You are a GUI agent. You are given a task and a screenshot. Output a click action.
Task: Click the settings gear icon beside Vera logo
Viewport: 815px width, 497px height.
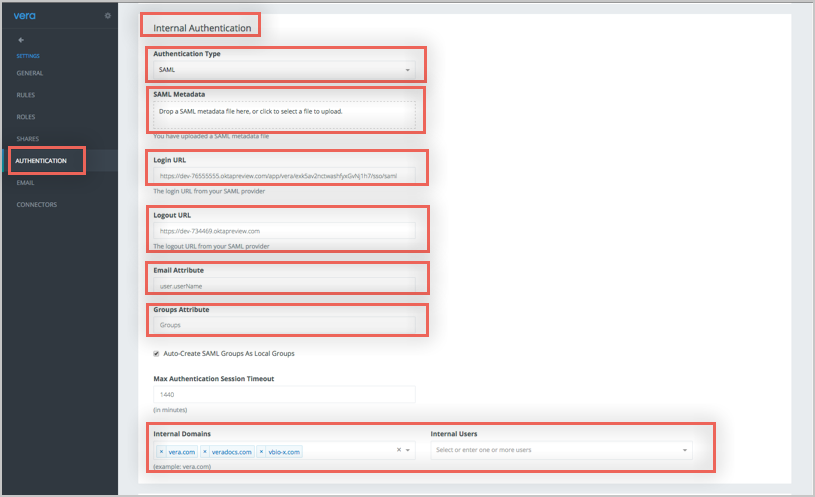(108, 16)
